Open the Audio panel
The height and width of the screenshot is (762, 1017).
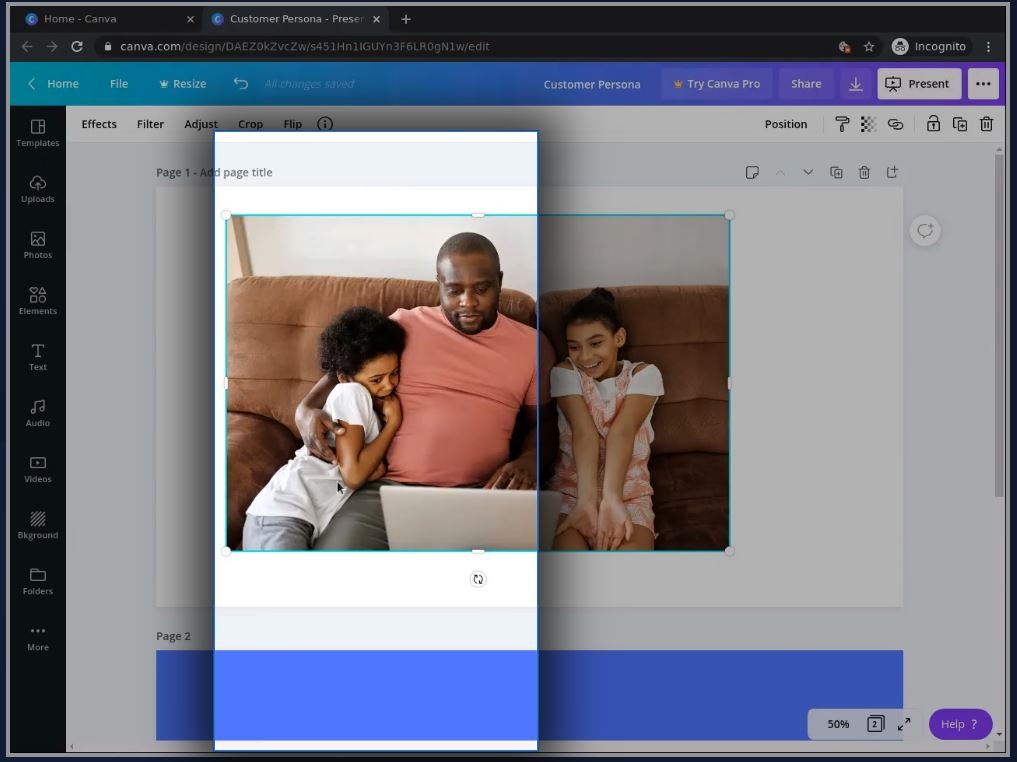38,413
